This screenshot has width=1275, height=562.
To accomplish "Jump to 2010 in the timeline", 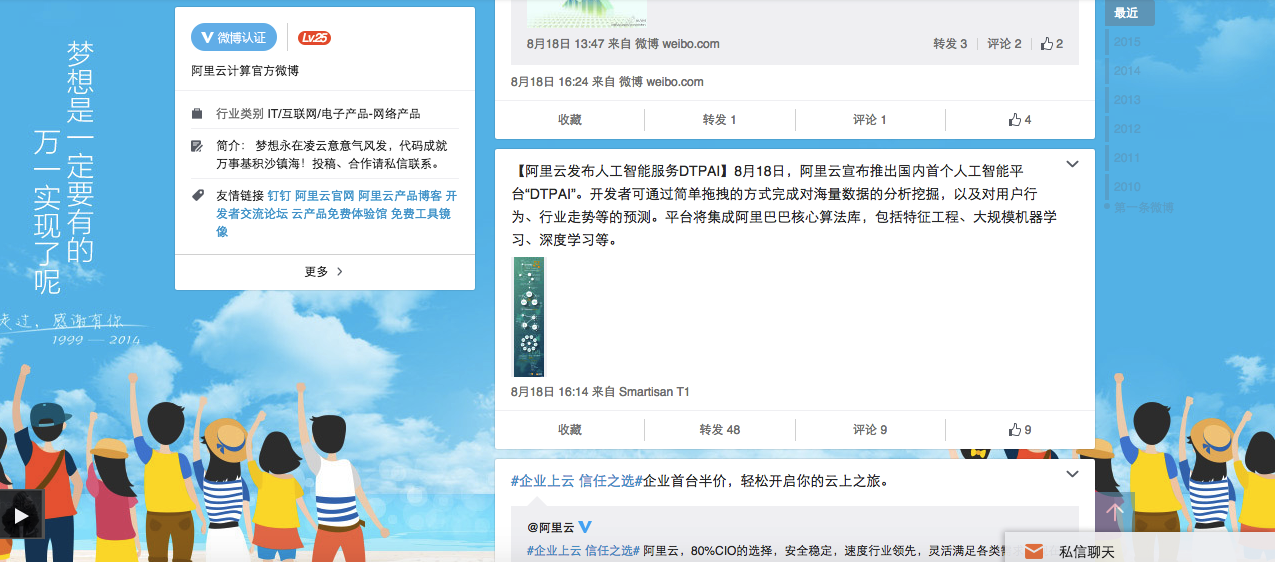I will pos(1127,187).
